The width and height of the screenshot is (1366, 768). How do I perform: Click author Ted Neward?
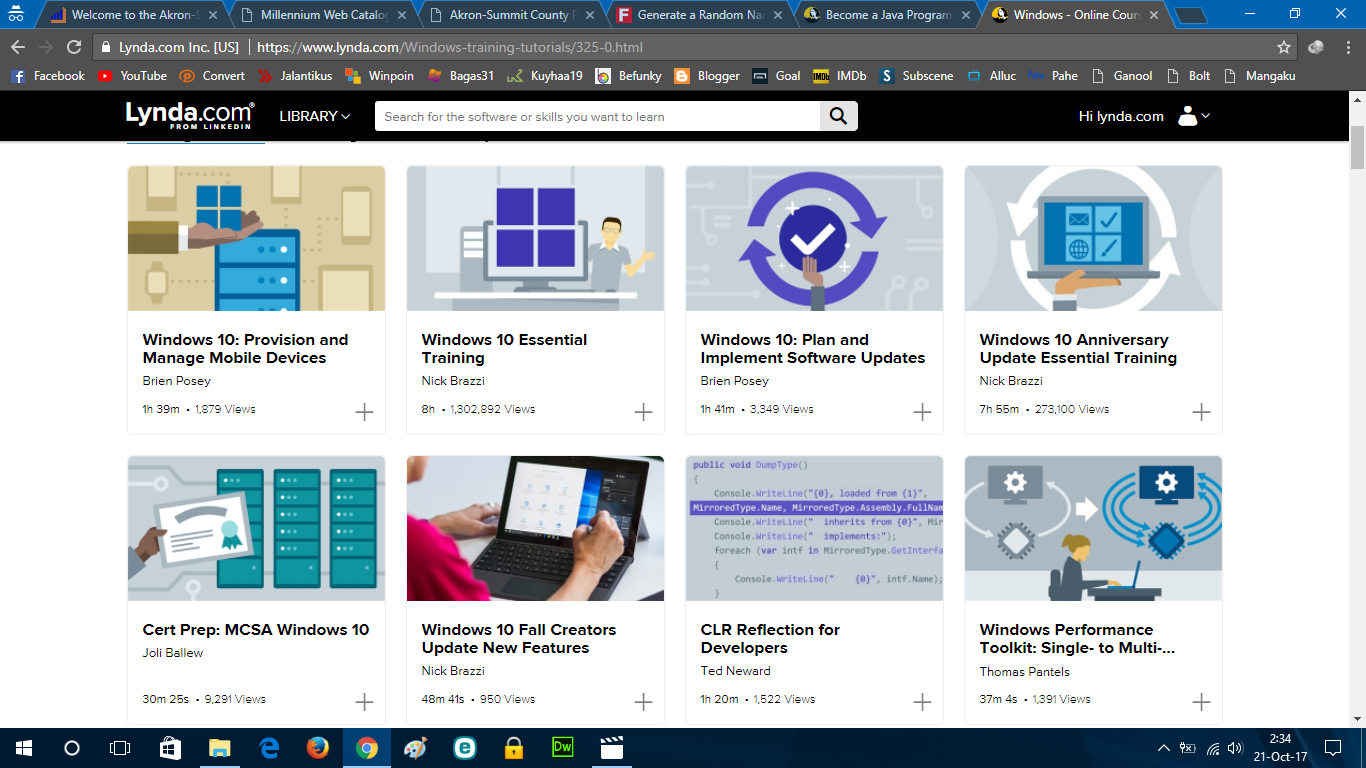pyautogui.click(x=735, y=671)
